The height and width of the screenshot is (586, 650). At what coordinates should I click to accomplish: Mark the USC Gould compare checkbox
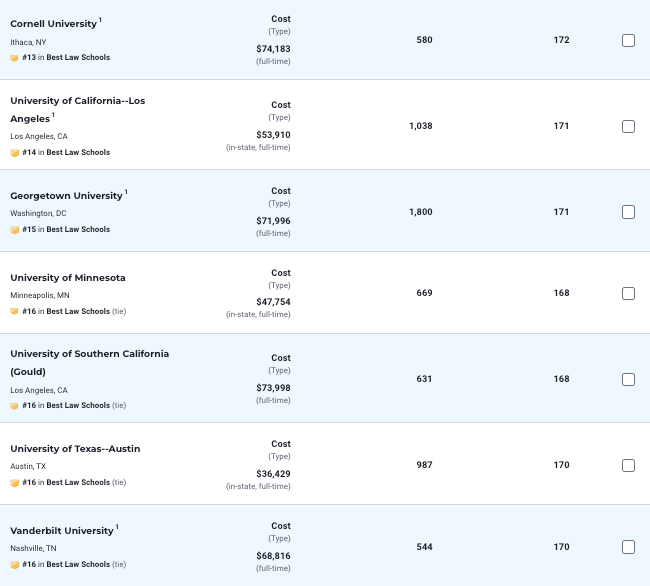[x=628, y=379]
